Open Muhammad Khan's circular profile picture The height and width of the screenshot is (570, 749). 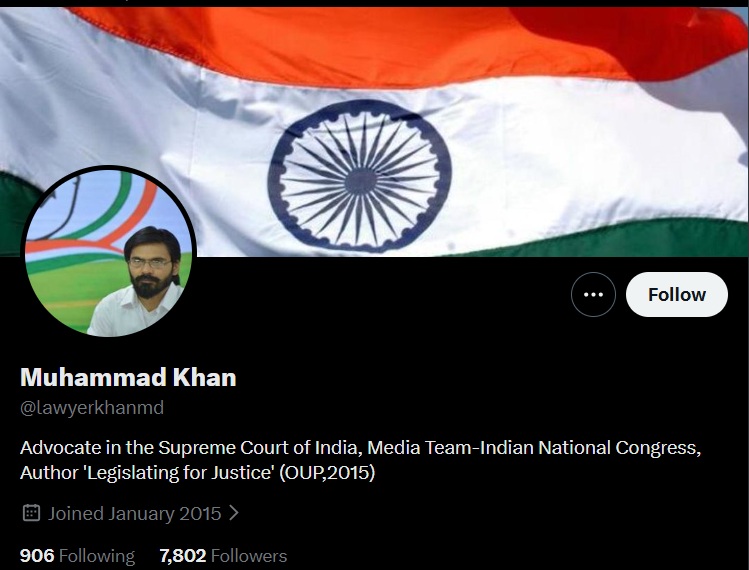coord(109,253)
